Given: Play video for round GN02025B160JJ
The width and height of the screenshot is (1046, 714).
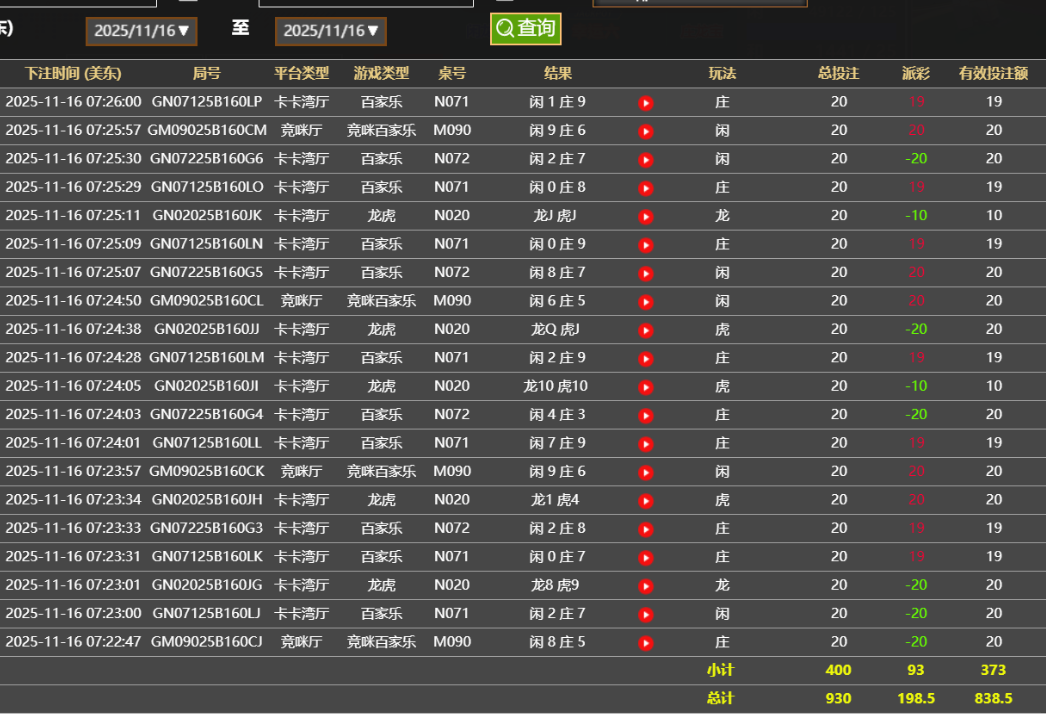Looking at the screenshot, I should (645, 329).
